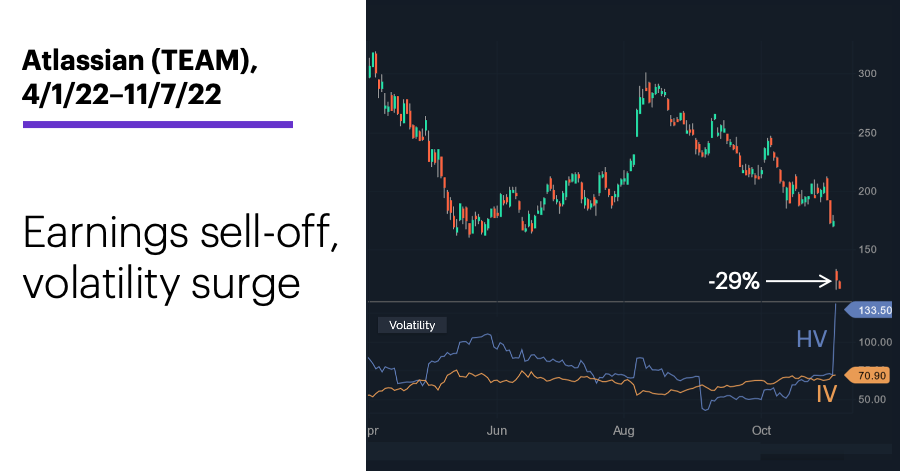The height and width of the screenshot is (471, 900).
Task: Click the last red candlestick after the gap
Action: (x=840, y=283)
